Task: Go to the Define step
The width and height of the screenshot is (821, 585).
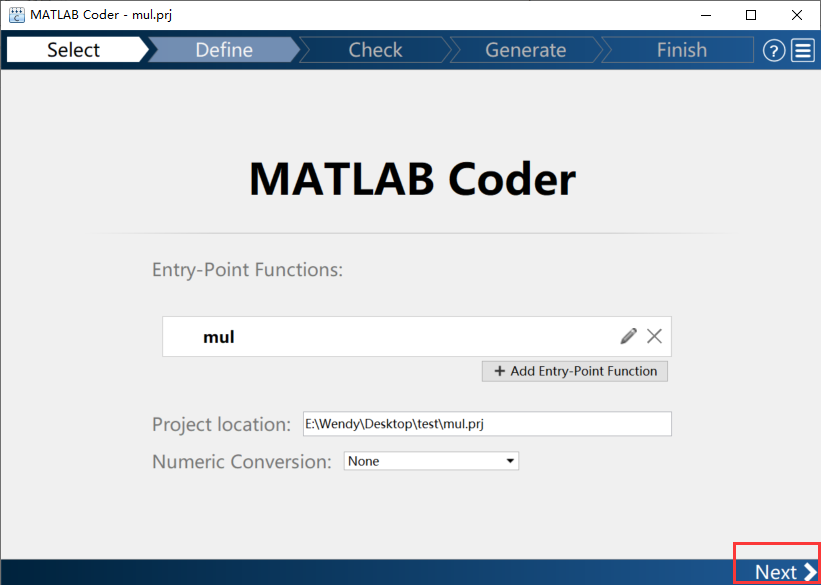Action: click(224, 50)
